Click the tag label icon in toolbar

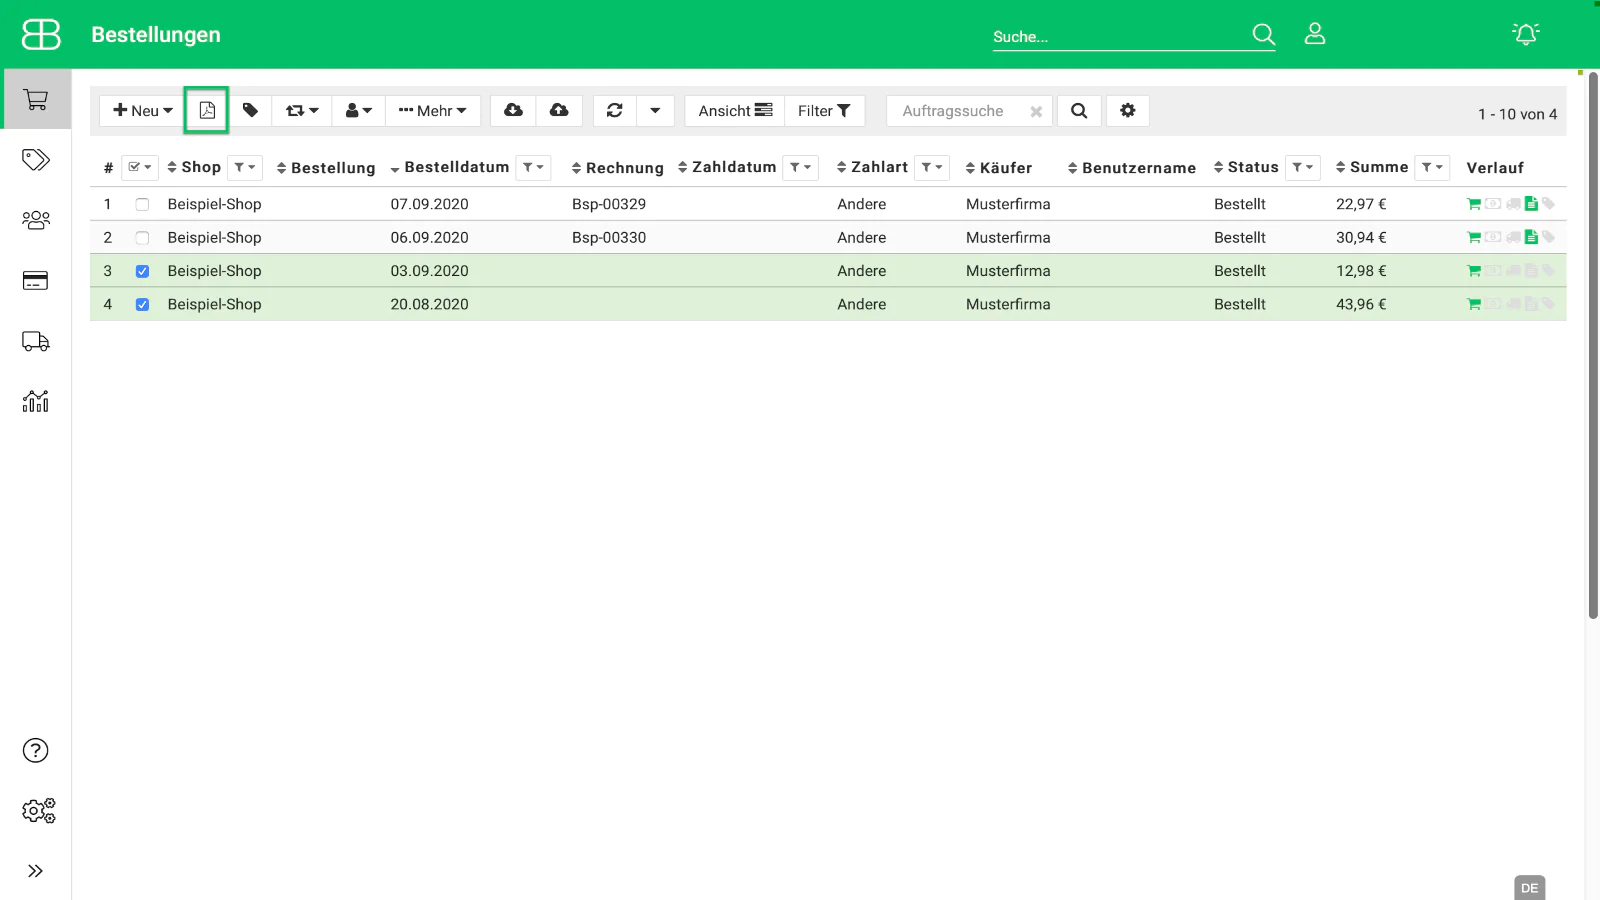[250, 111]
